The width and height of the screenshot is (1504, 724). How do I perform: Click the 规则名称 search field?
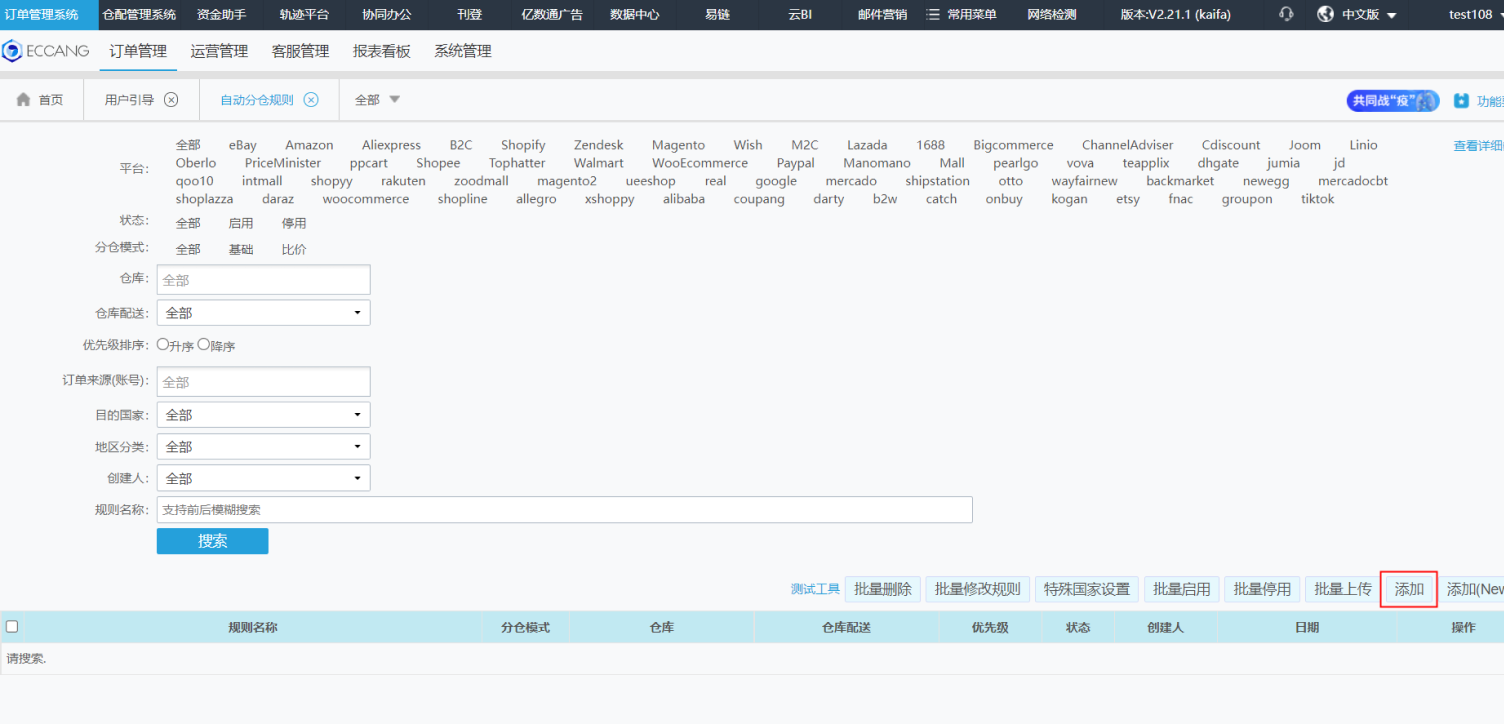(x=564, y=510)
